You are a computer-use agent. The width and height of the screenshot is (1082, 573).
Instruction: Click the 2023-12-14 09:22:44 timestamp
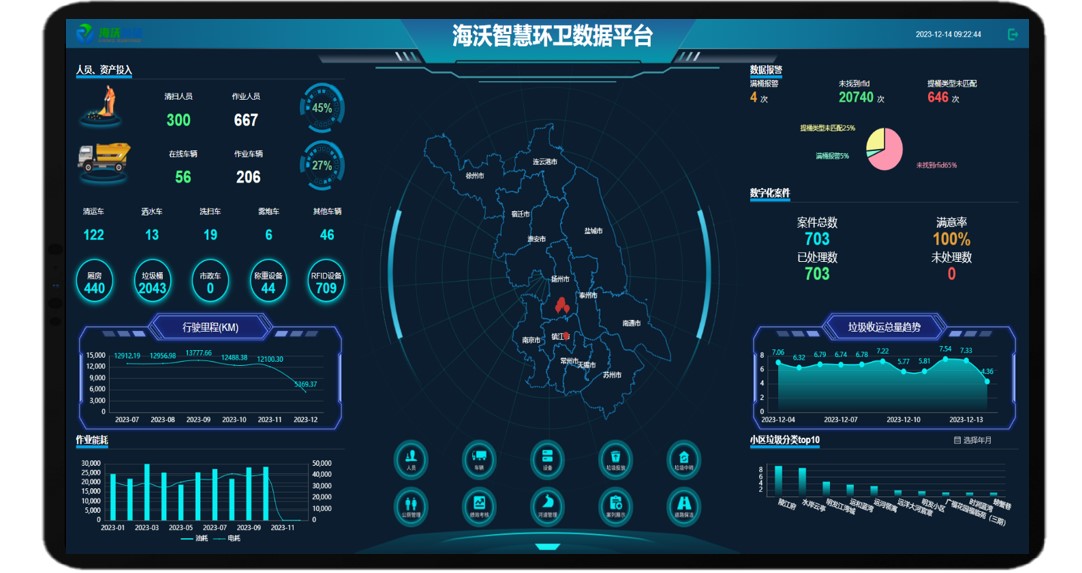coord(948,34)
